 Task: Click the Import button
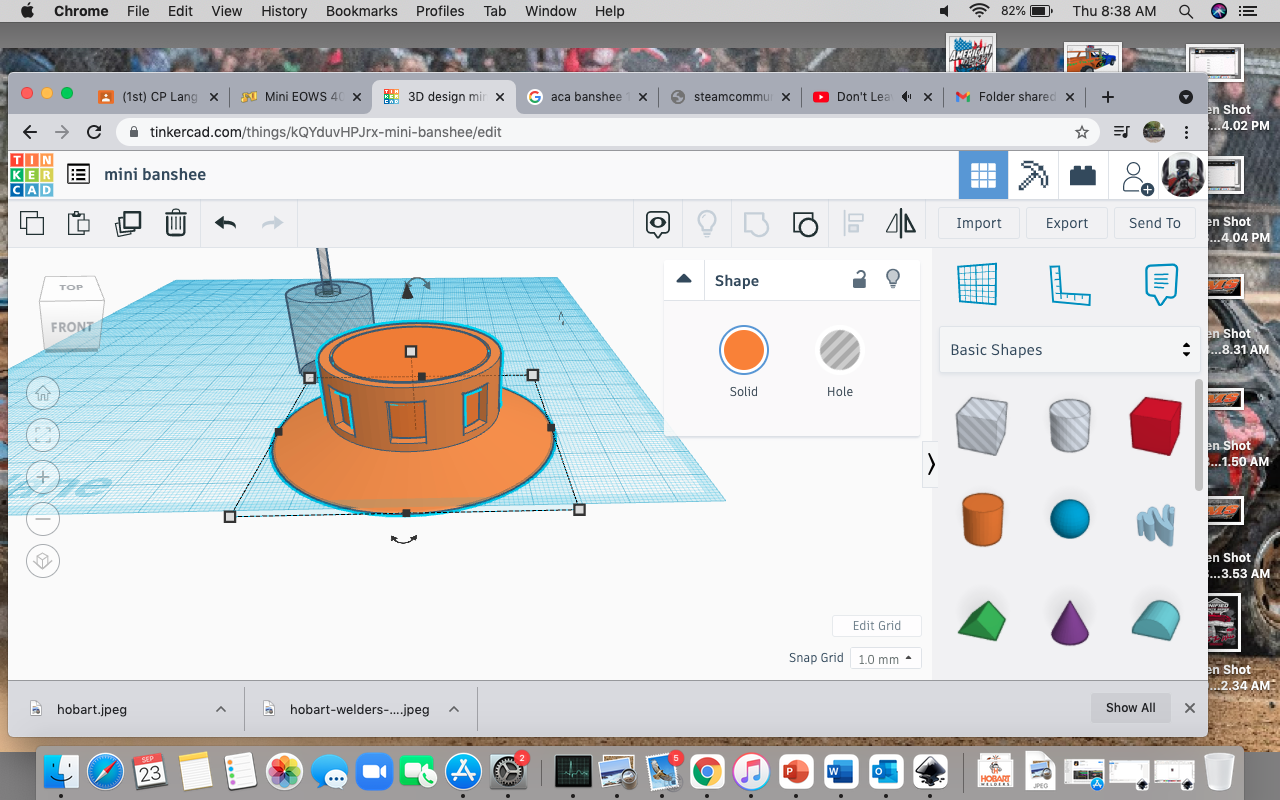click(979, 223)
